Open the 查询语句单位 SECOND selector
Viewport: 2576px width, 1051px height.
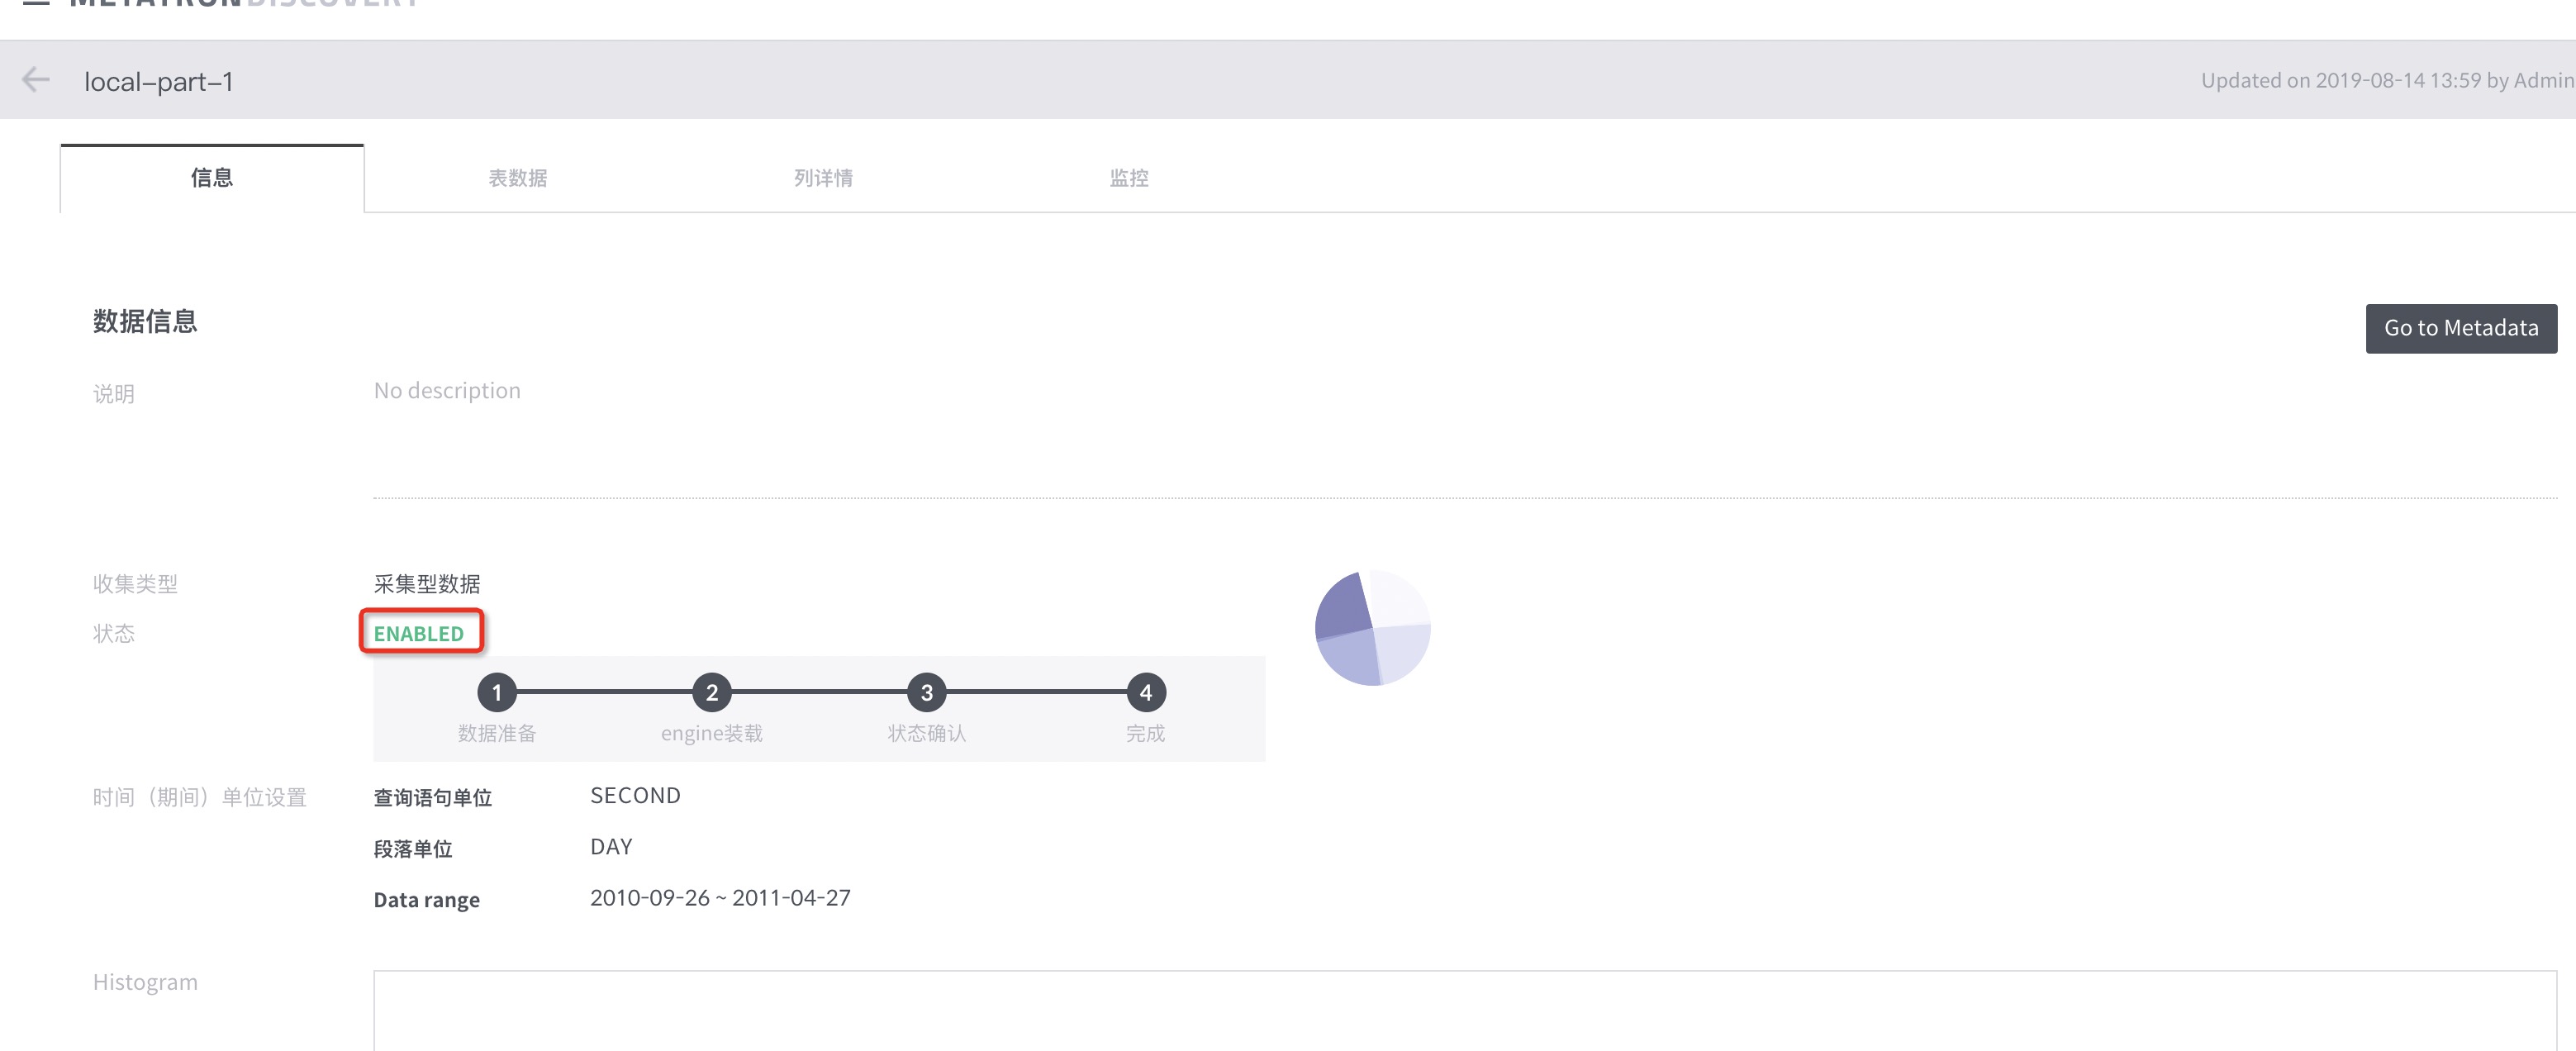click(x=635, y=795)
